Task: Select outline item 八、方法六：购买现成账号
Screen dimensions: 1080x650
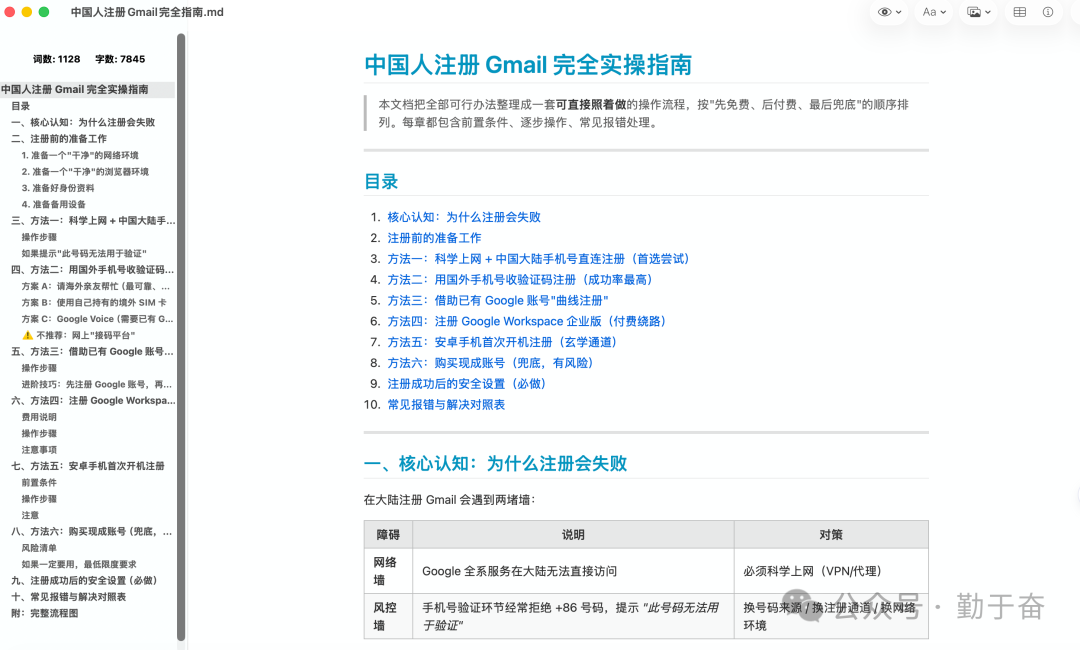Action: coord(92,532)
